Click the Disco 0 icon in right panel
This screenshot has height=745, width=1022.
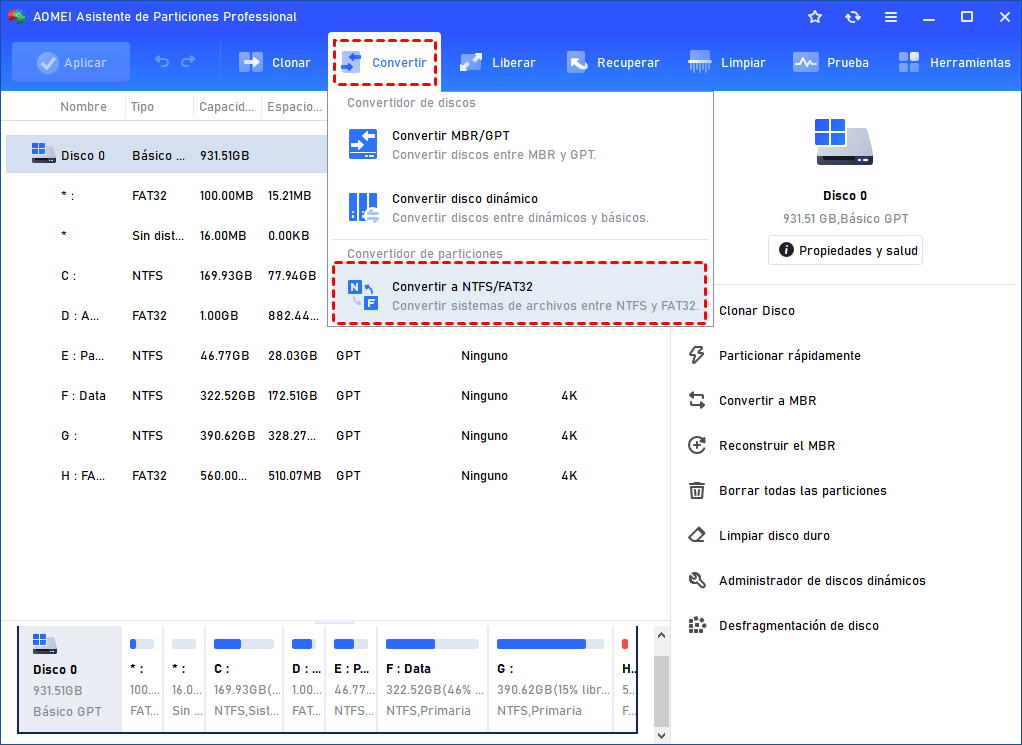(x=844, y=142)
